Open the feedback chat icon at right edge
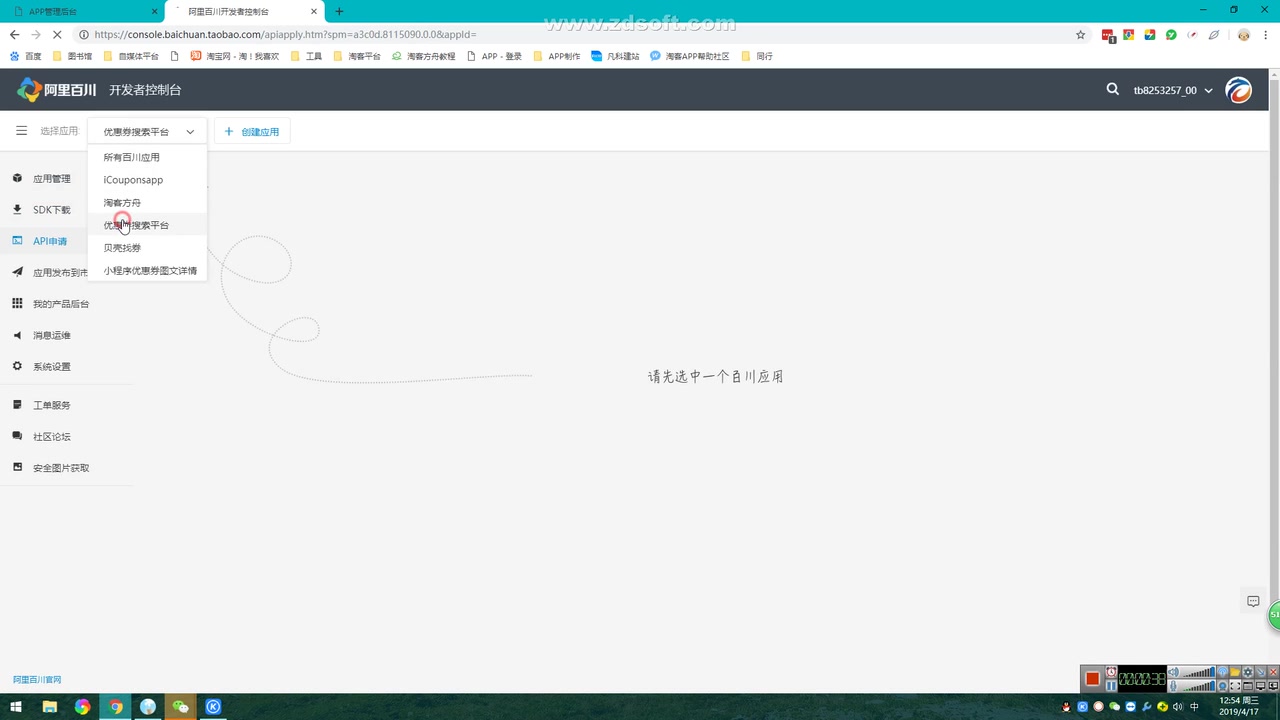This screenshot has height=720, width=1280. (x=1253, y=601)
